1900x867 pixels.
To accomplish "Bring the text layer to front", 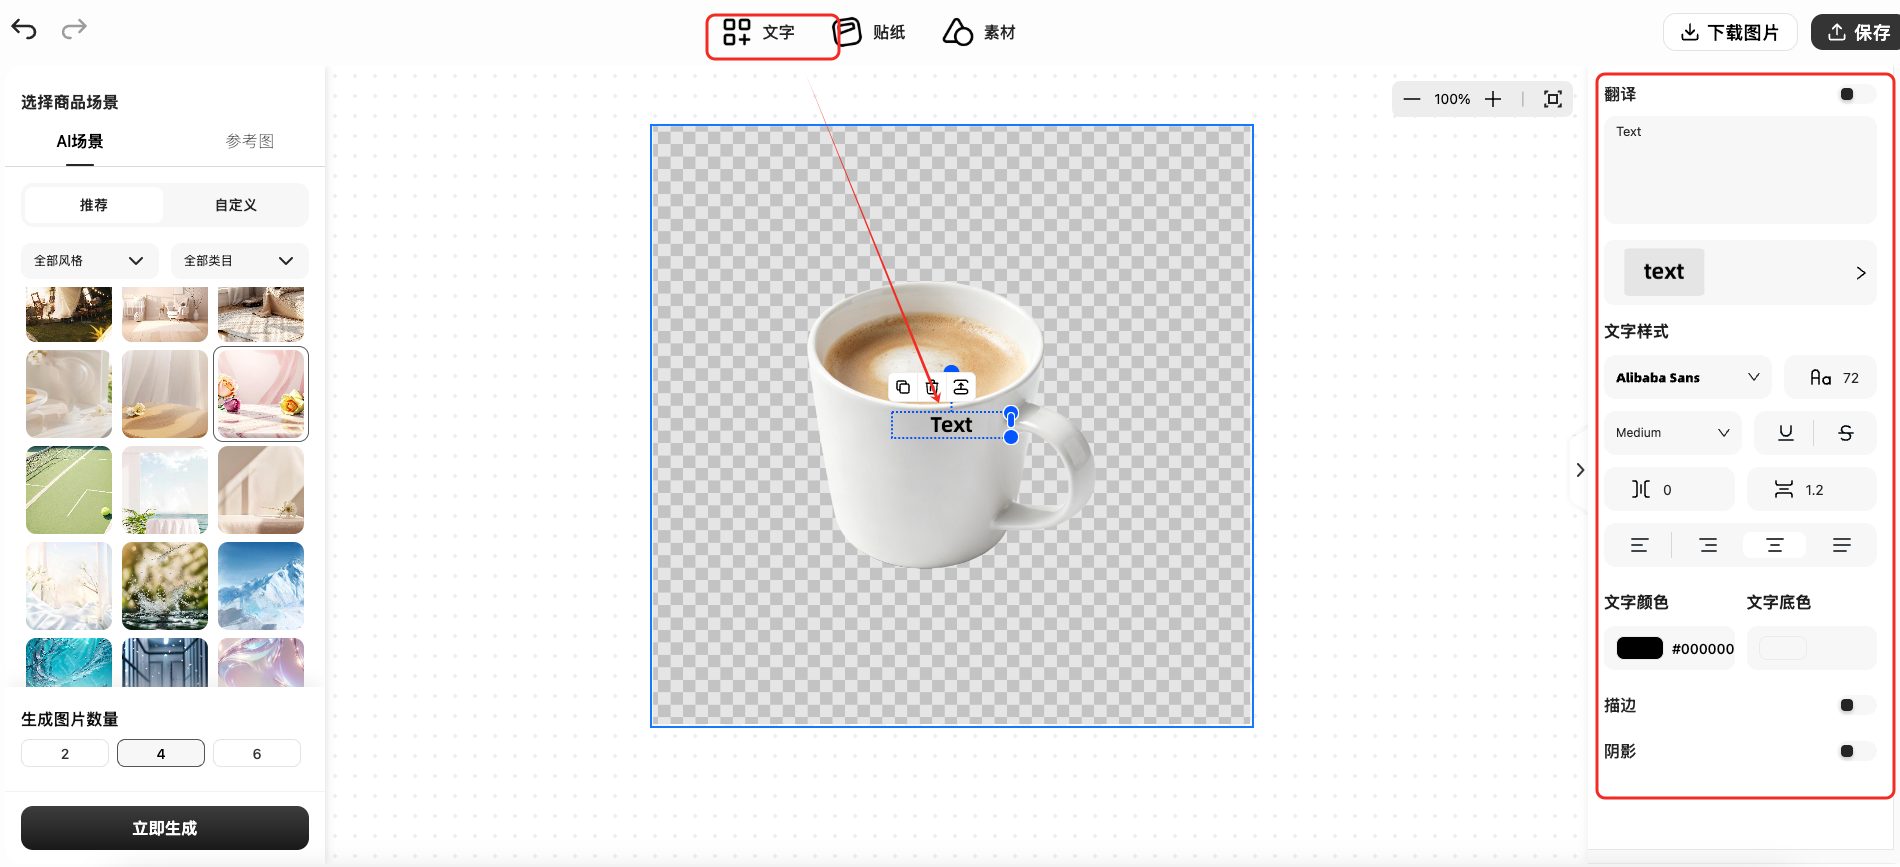I will tap(961, 387).
